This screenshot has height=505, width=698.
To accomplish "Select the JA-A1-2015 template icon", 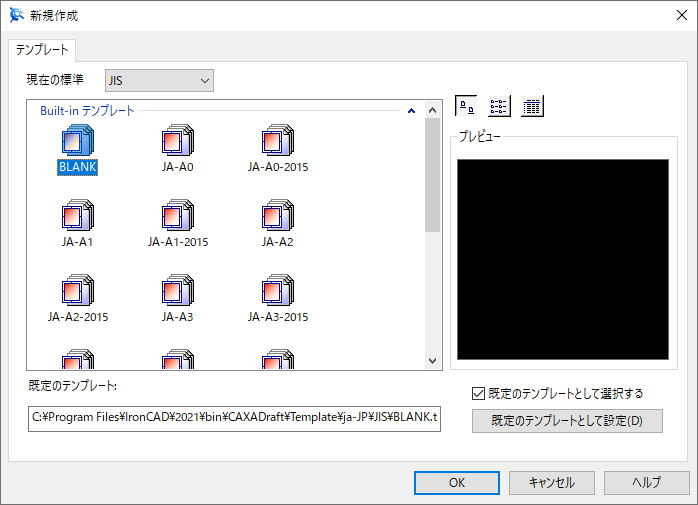I will click(x=178, y=215).
